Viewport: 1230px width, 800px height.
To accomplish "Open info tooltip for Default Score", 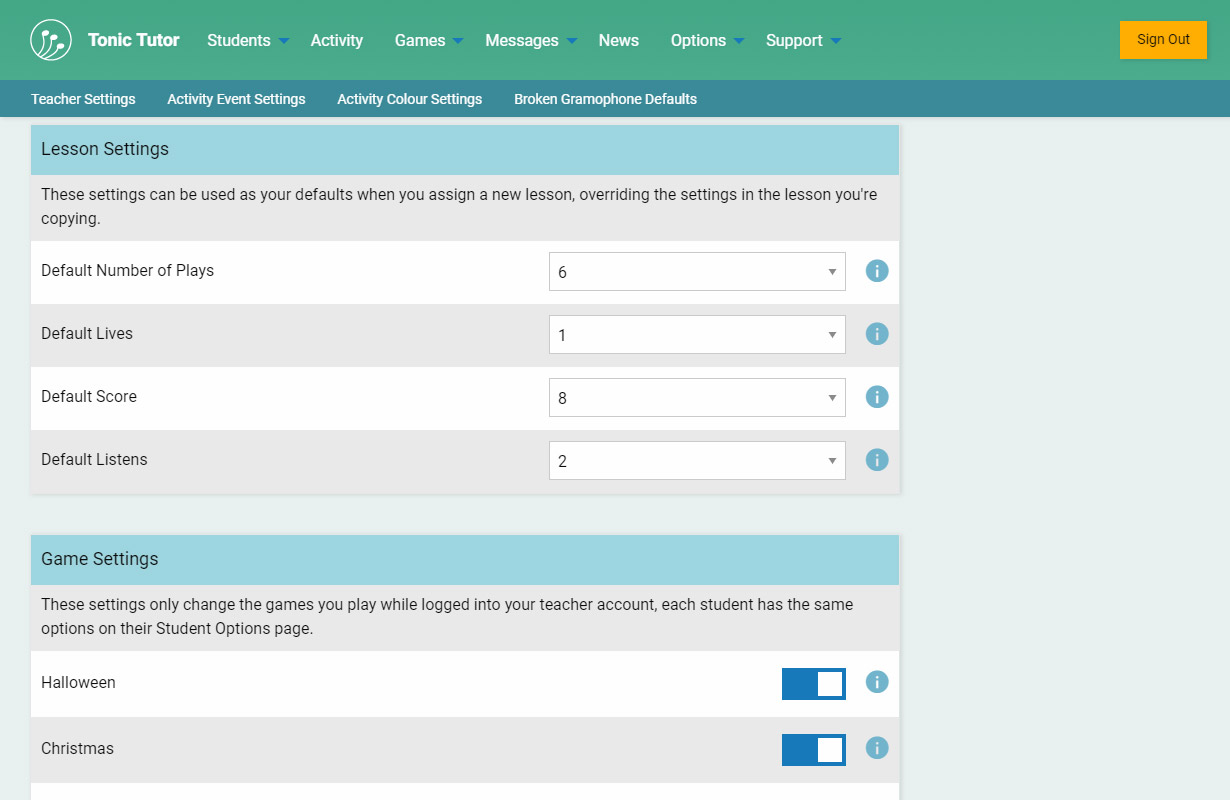I will click(x=877, y=397).
